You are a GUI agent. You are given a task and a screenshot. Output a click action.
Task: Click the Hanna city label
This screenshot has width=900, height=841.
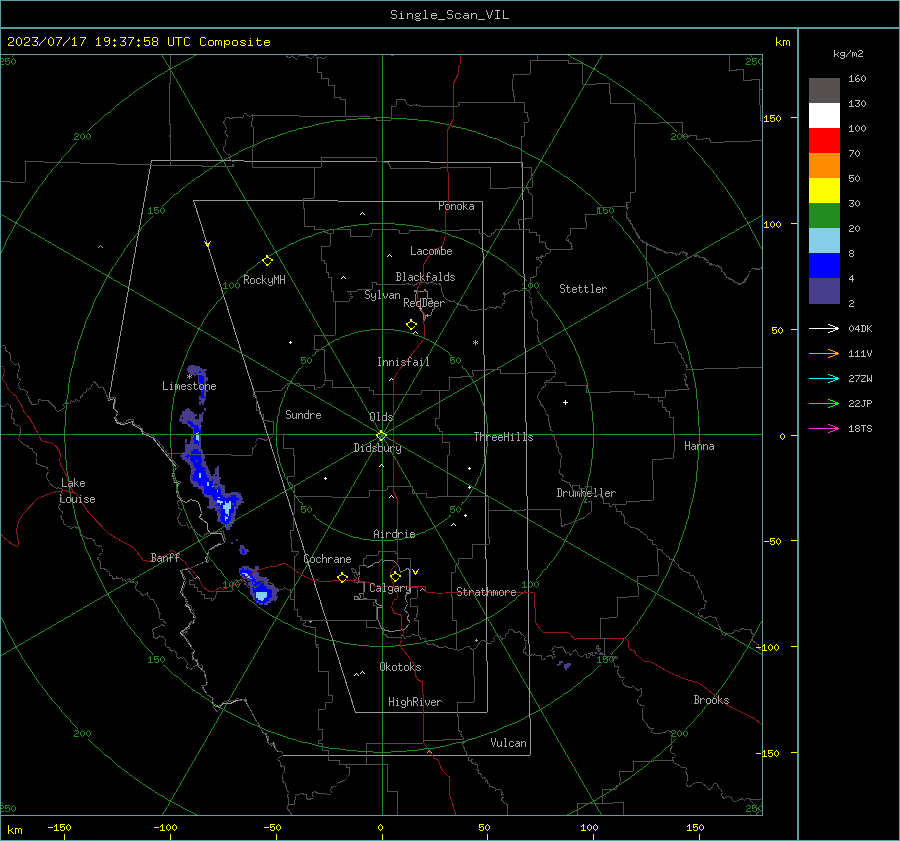pyautogui.click(x=699, y=446)
